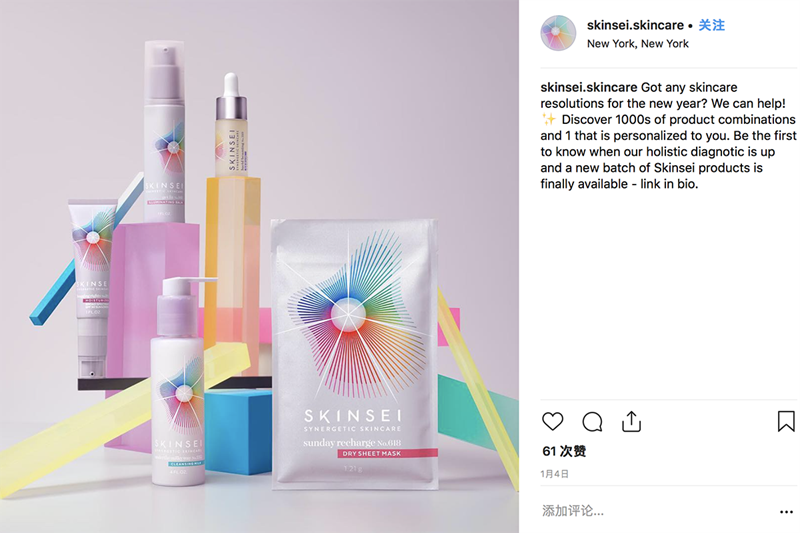Click the dry sheet mask packet in the photo
The image size is (800, 533).
tap(355, 354)
